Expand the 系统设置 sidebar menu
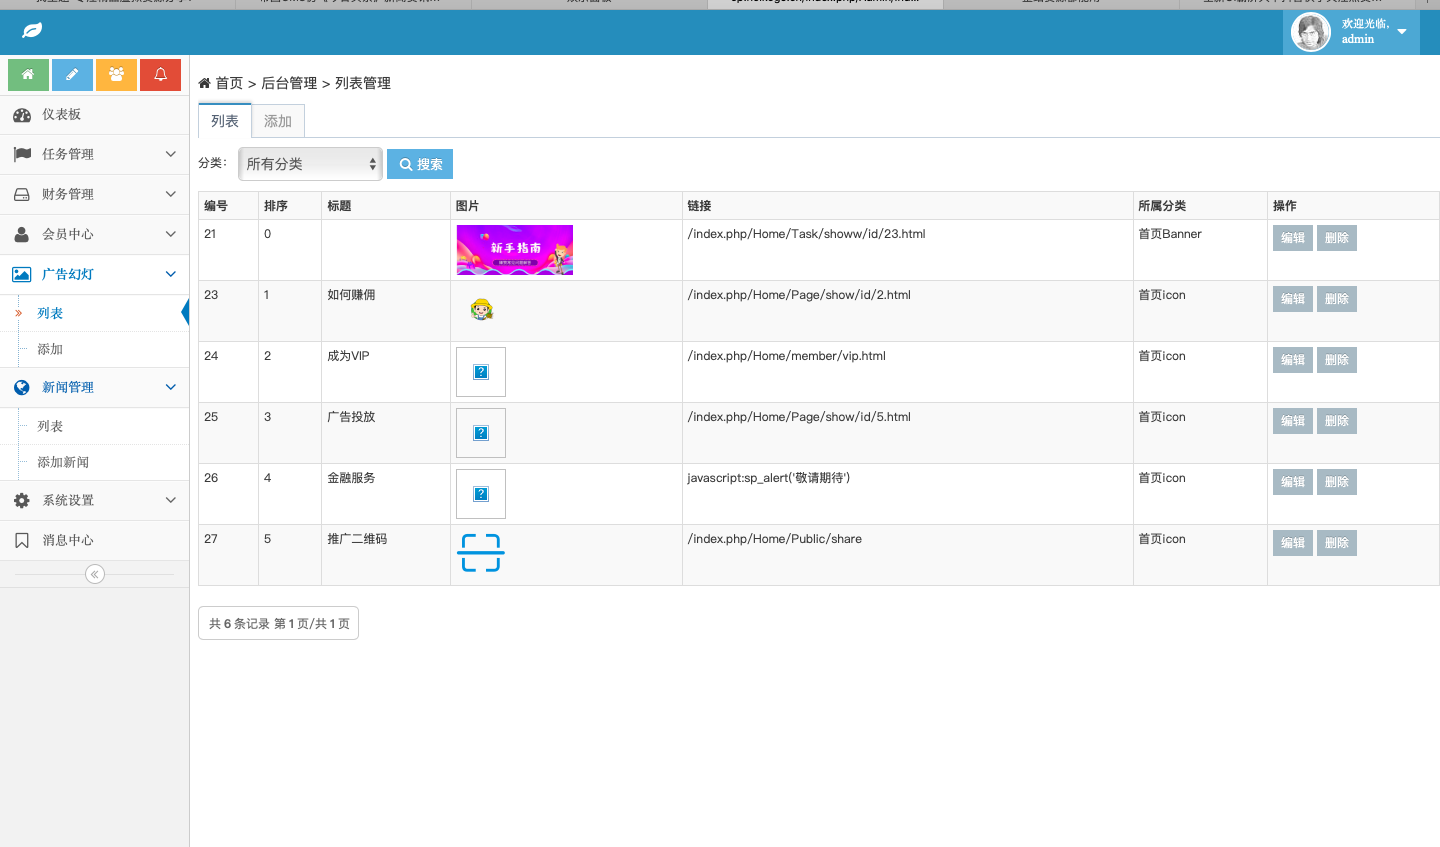 point(94,500)
